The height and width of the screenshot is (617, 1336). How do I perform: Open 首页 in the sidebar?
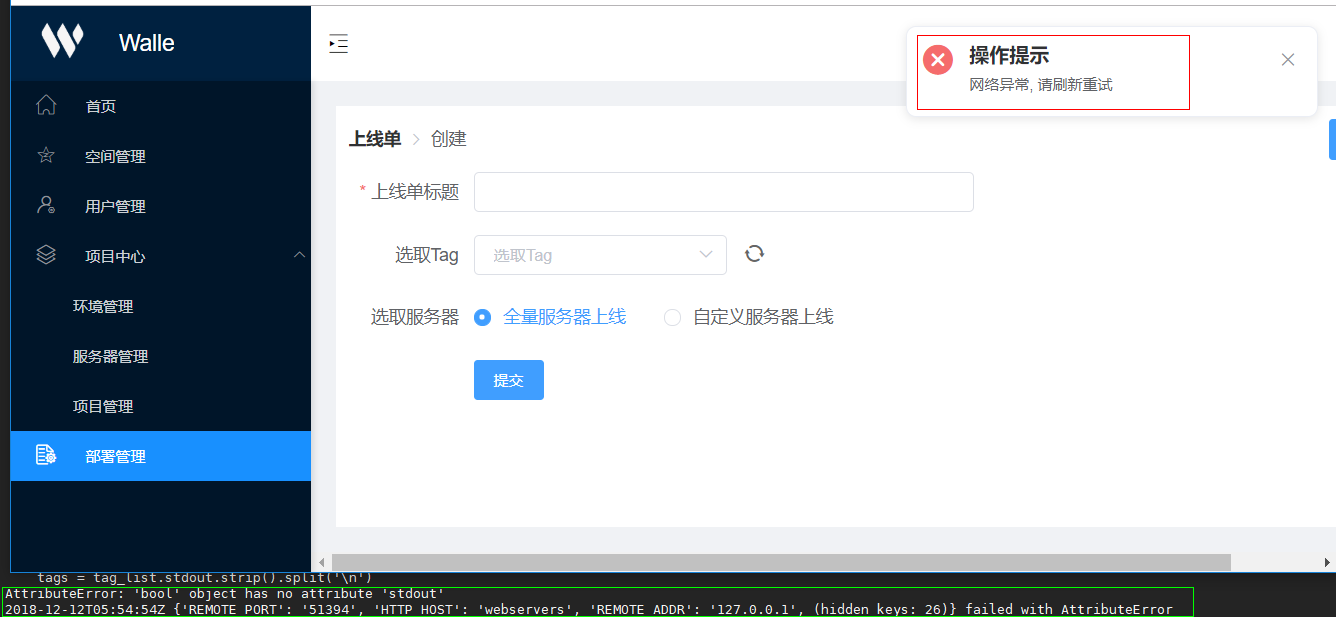click(161, 106)
